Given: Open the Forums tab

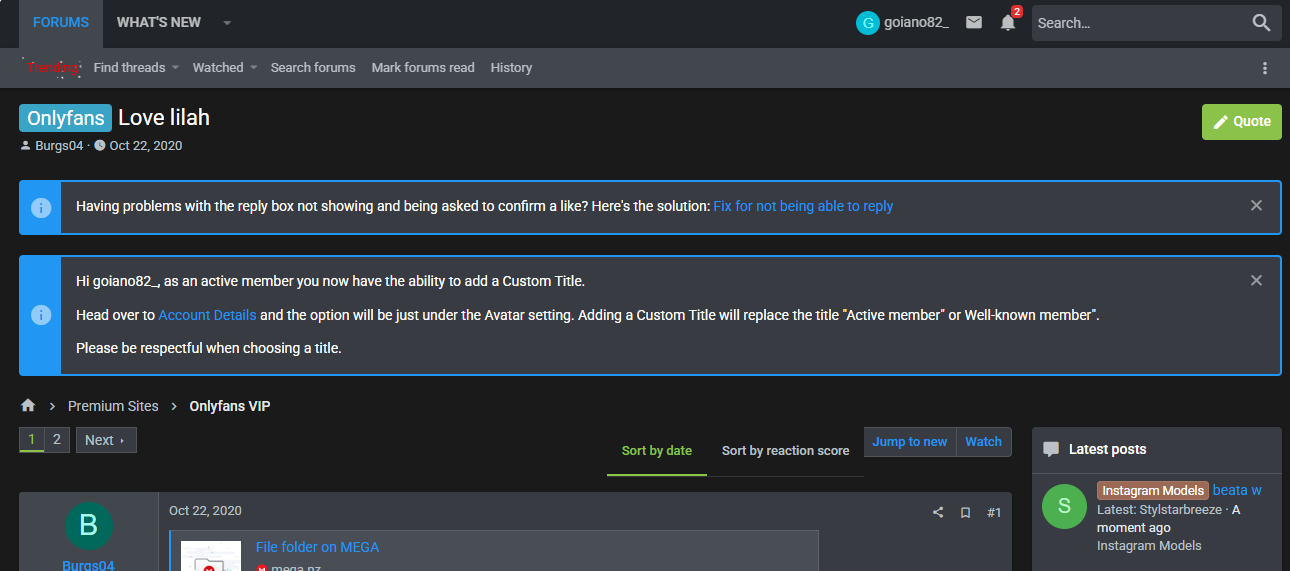Looking at the screenshot, I should click(x=60, y=23).
